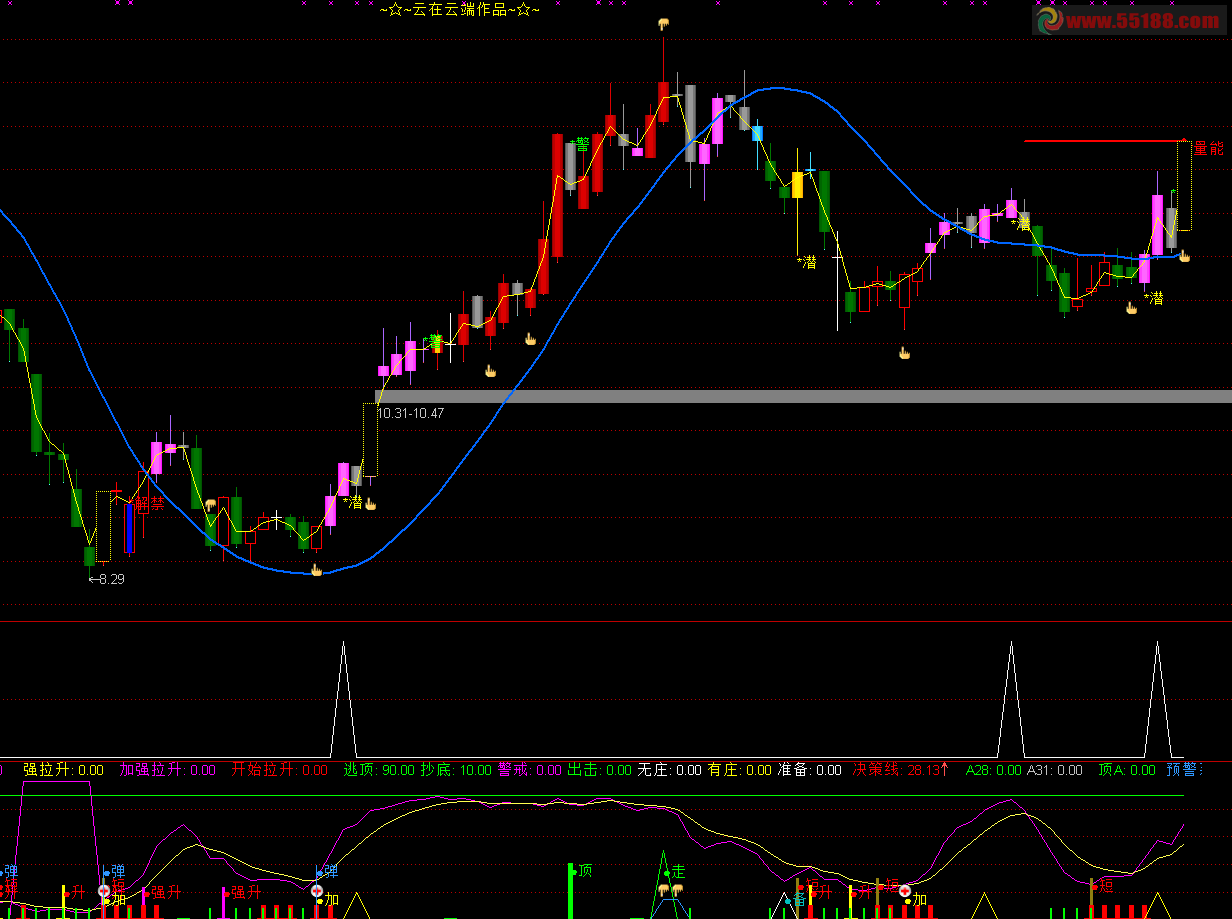Click the last white spike in the middle panel
Screen dimensions: 1232x919
click(1158, 699)
